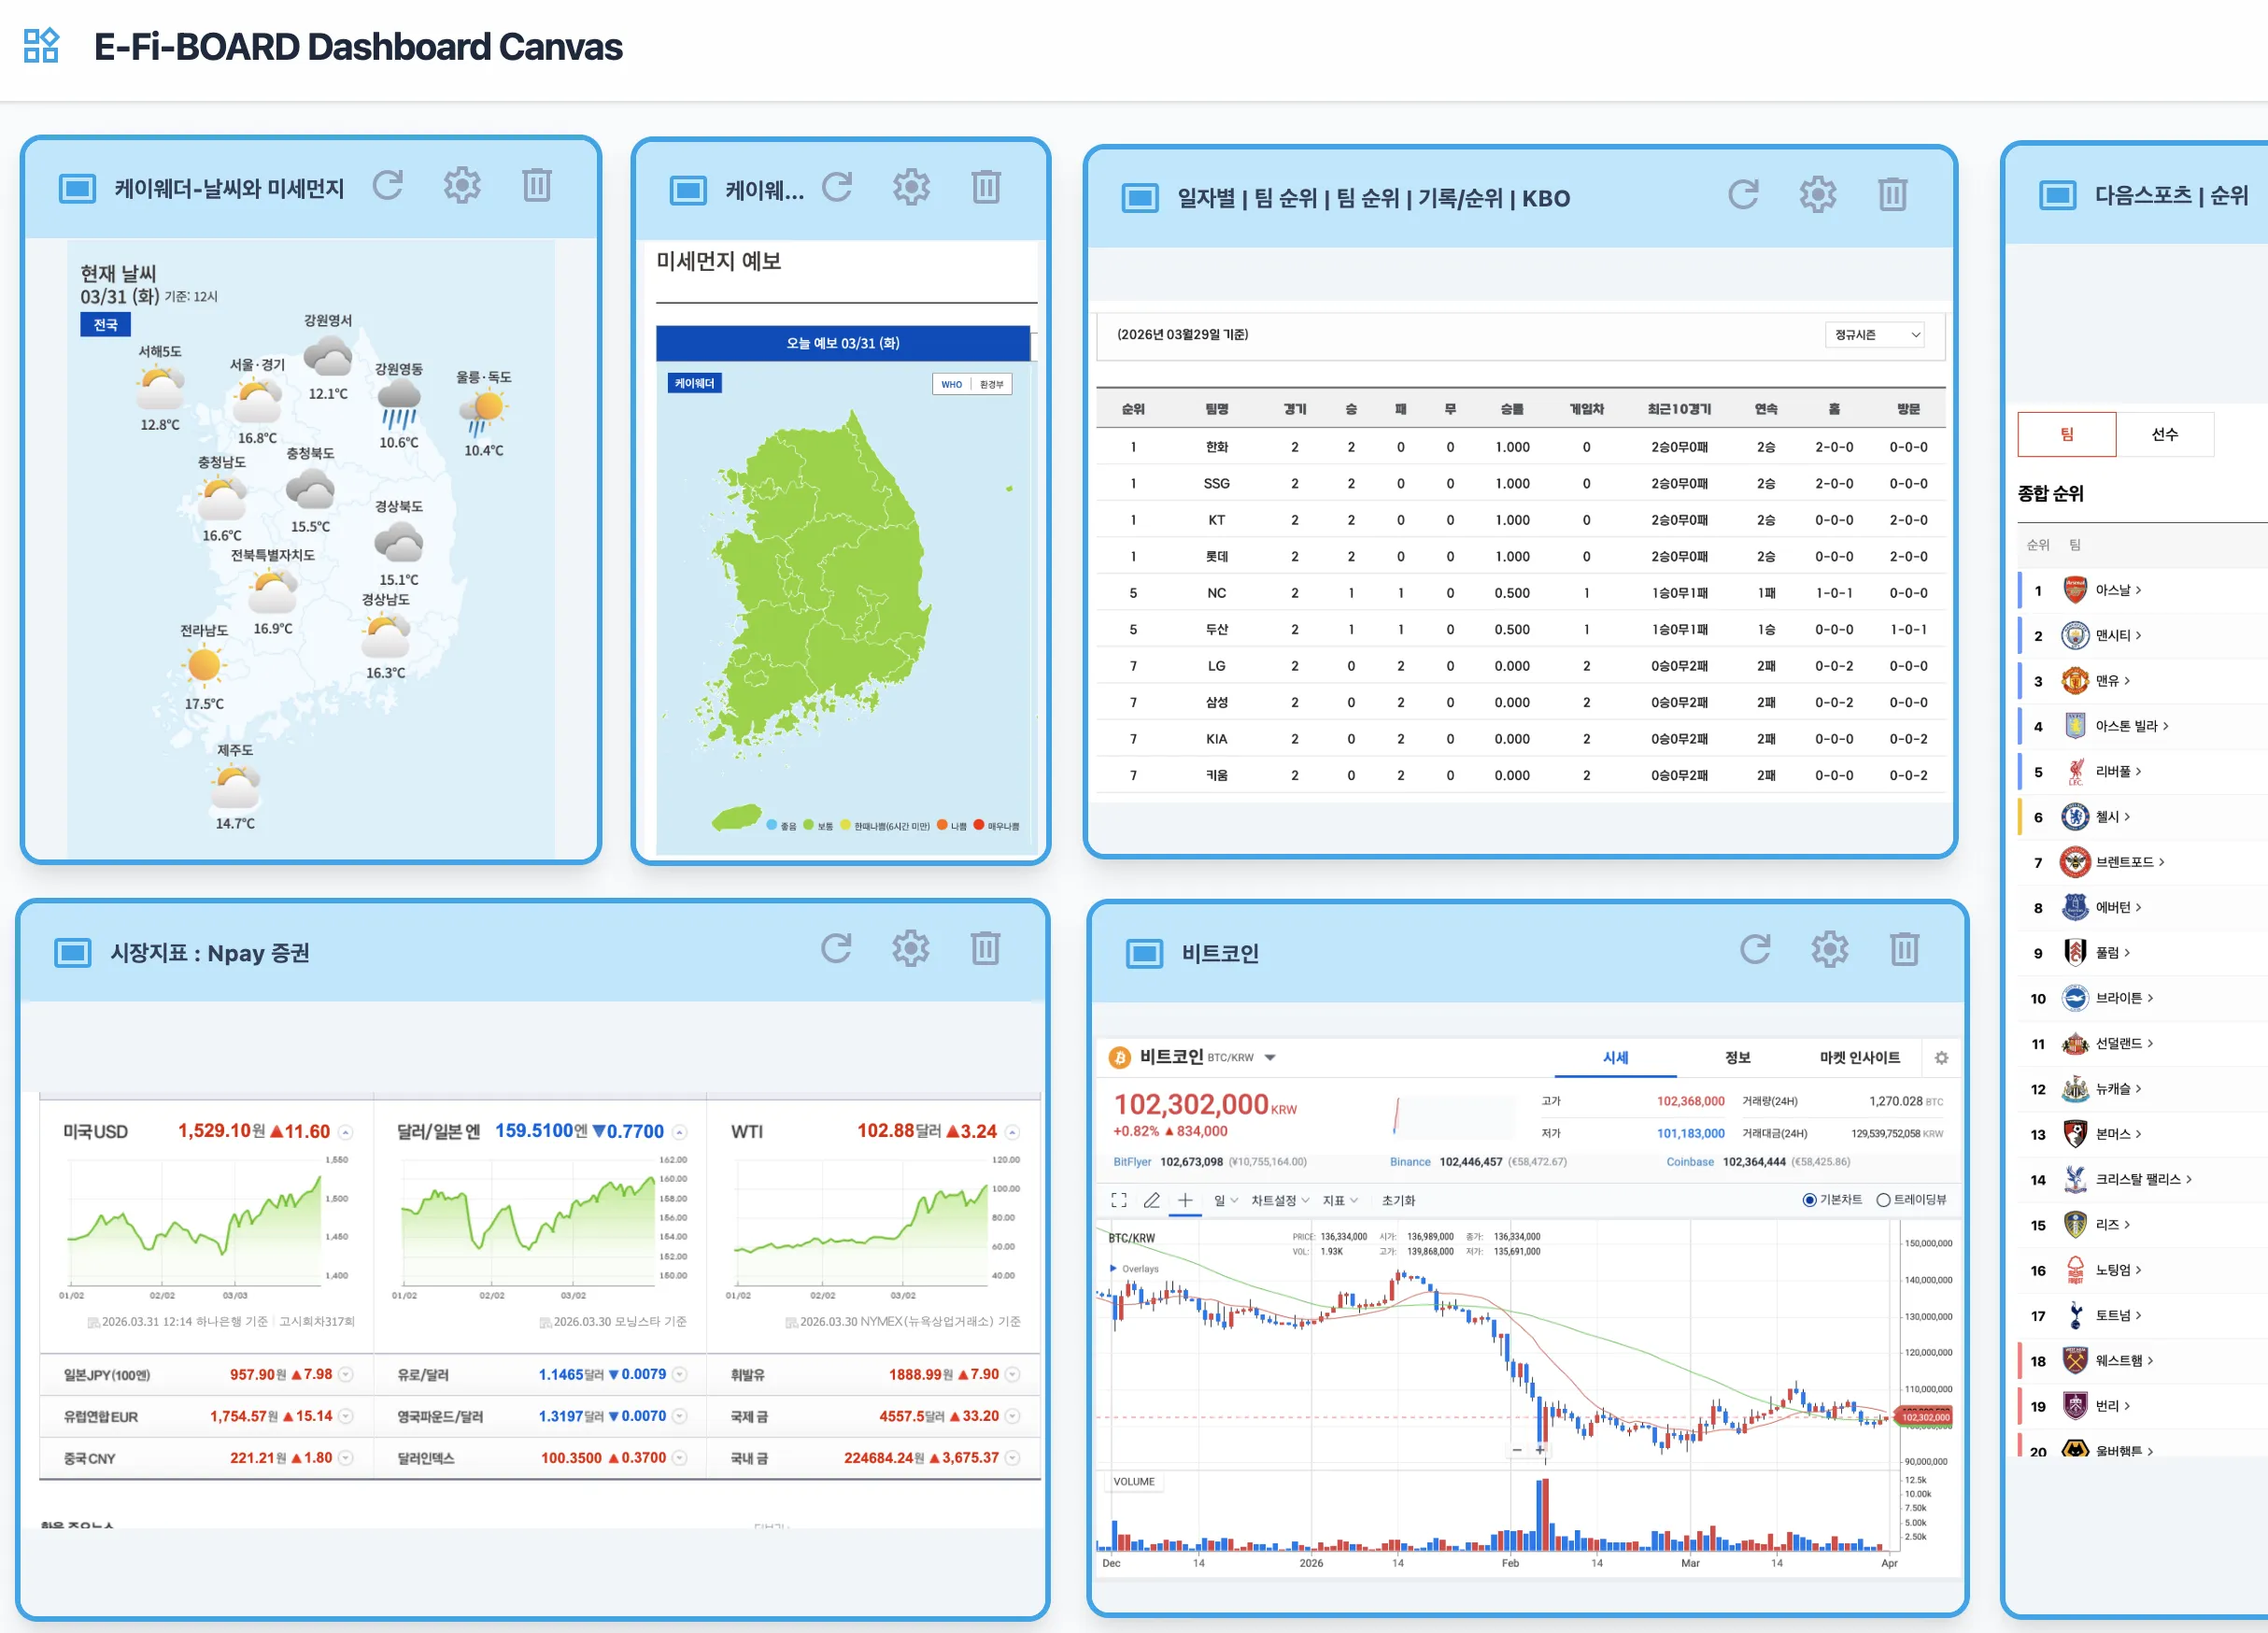This screenshot has width=2268, height=1633.
Task: Open the 일 interval dropdown on bitcoin chart
Action: (x=1226, y=1201)
